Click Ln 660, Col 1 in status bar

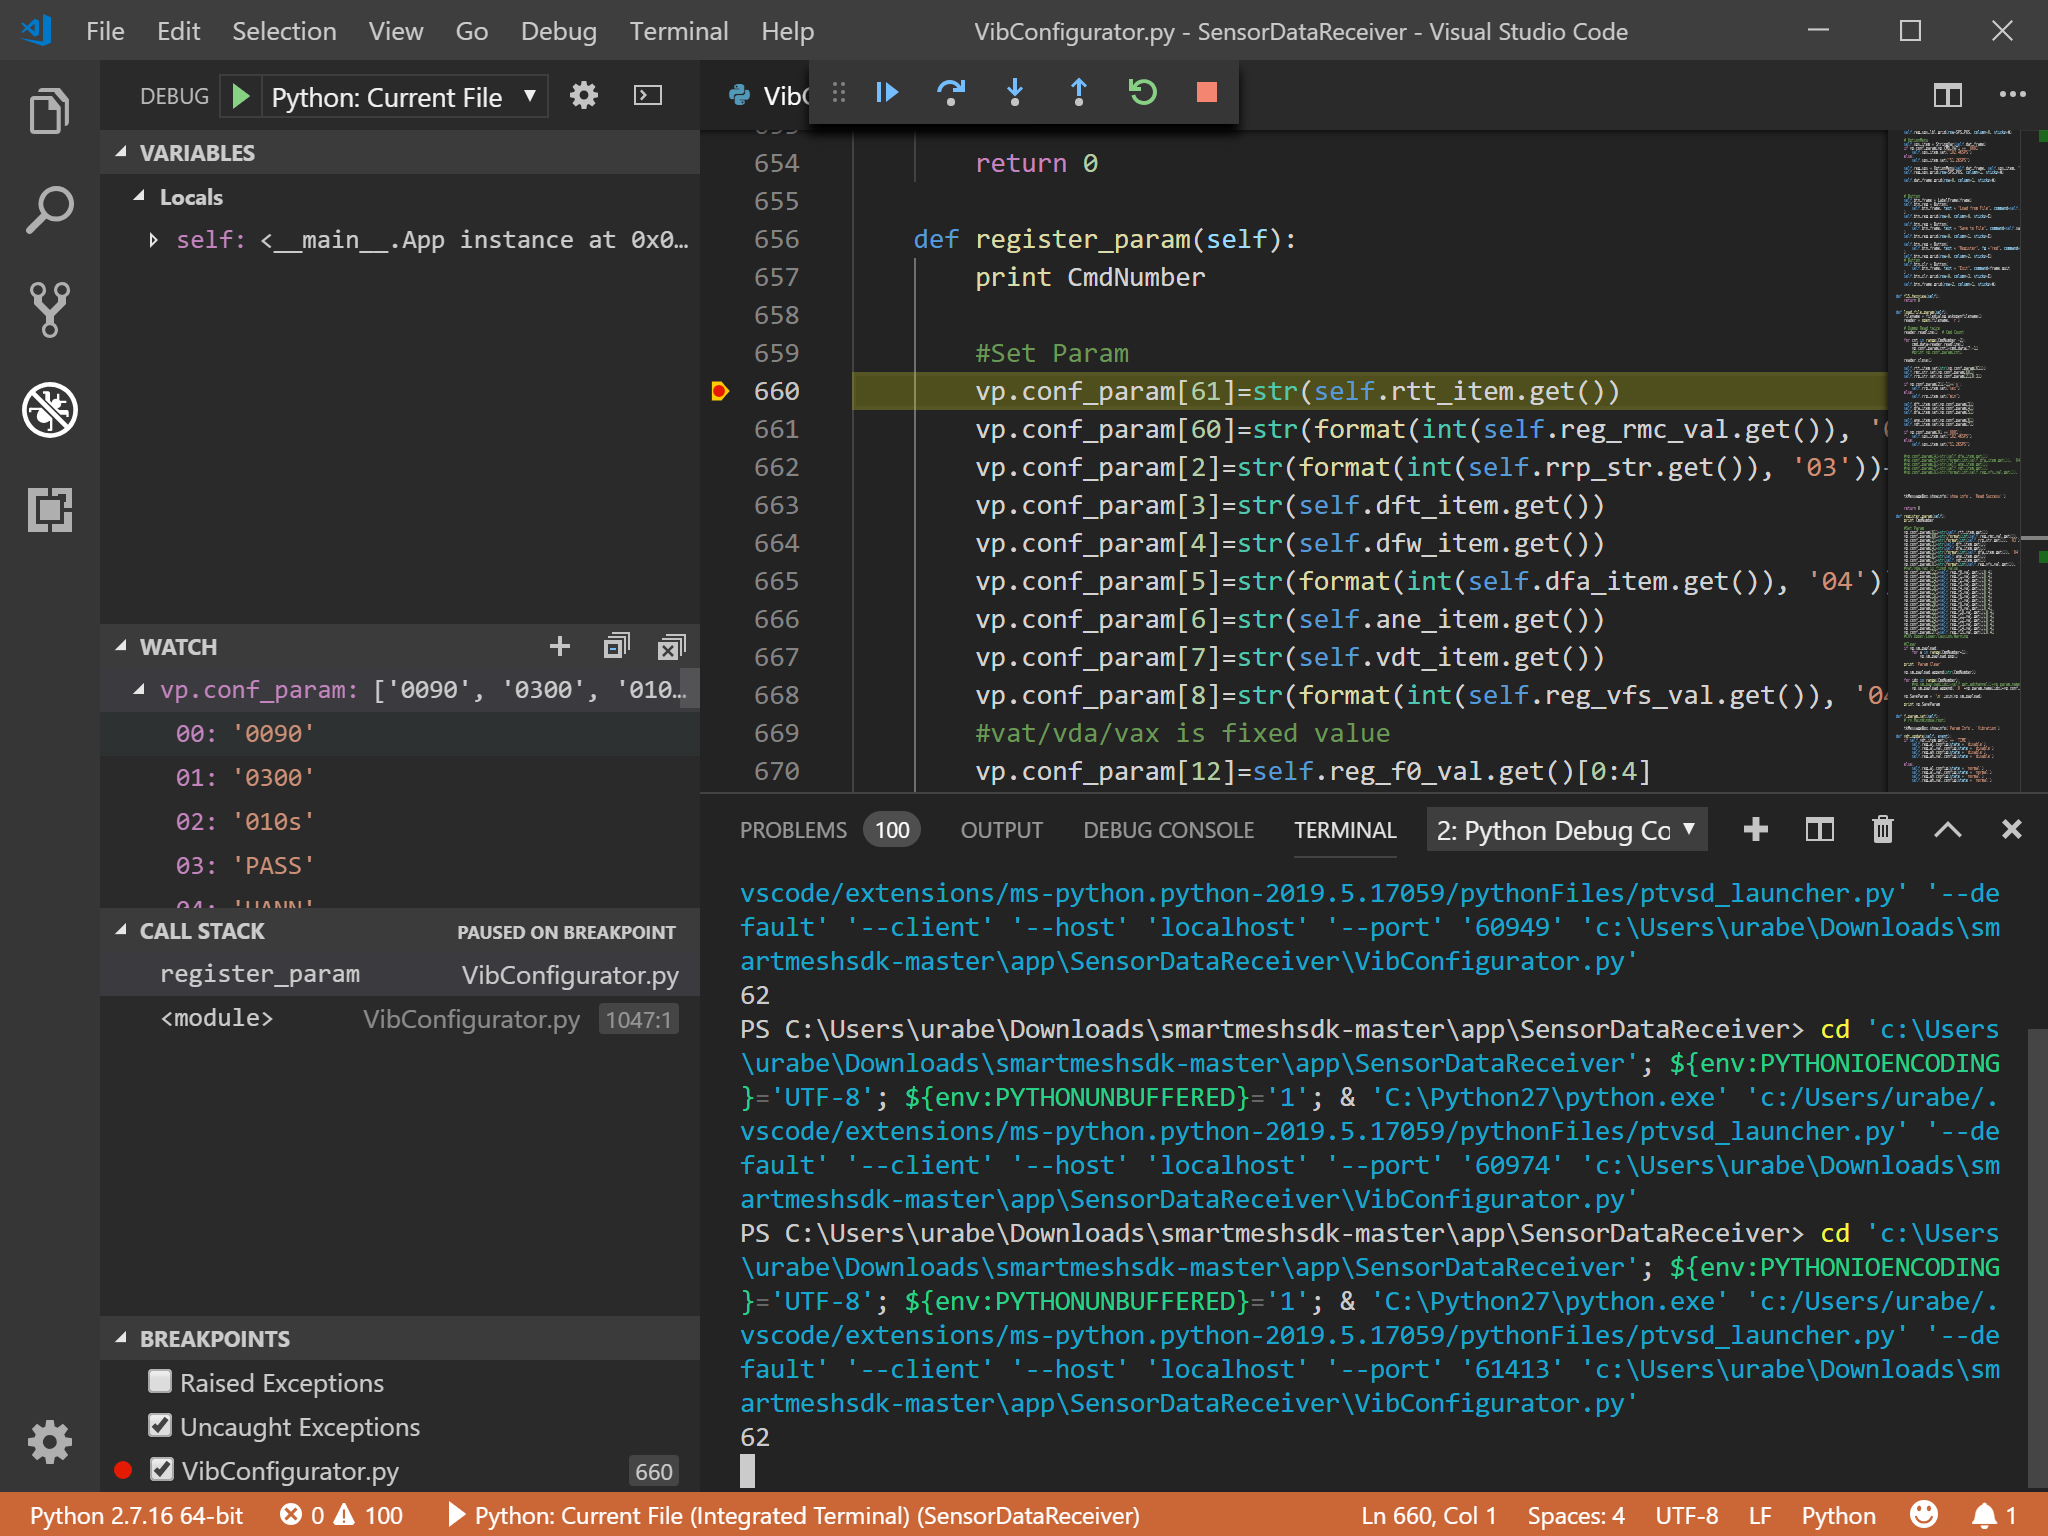(1428, 1514)
